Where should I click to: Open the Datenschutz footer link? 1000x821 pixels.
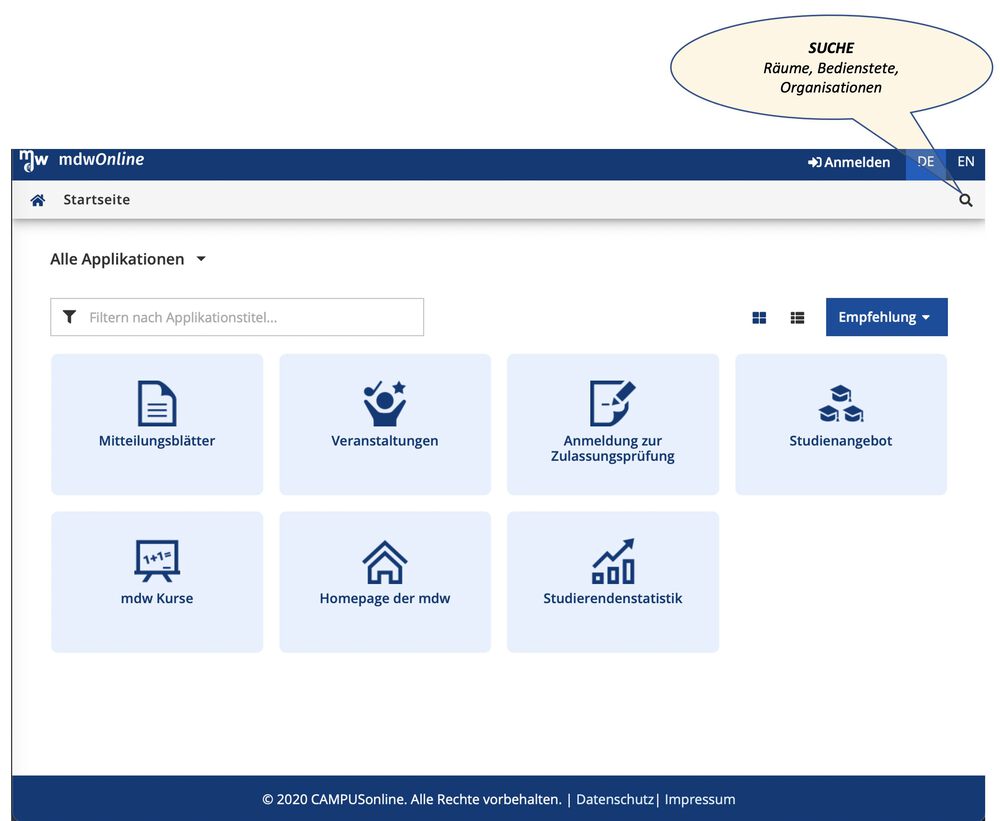pos(615,799)
